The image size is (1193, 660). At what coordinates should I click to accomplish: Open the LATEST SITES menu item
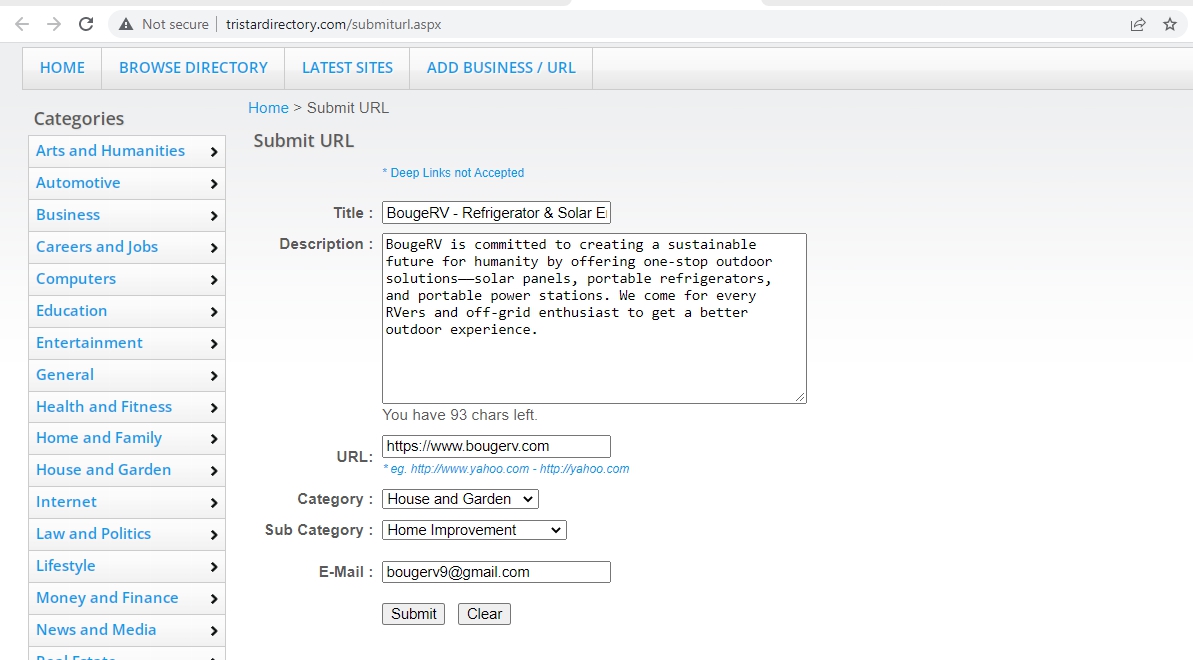[348, 68]
